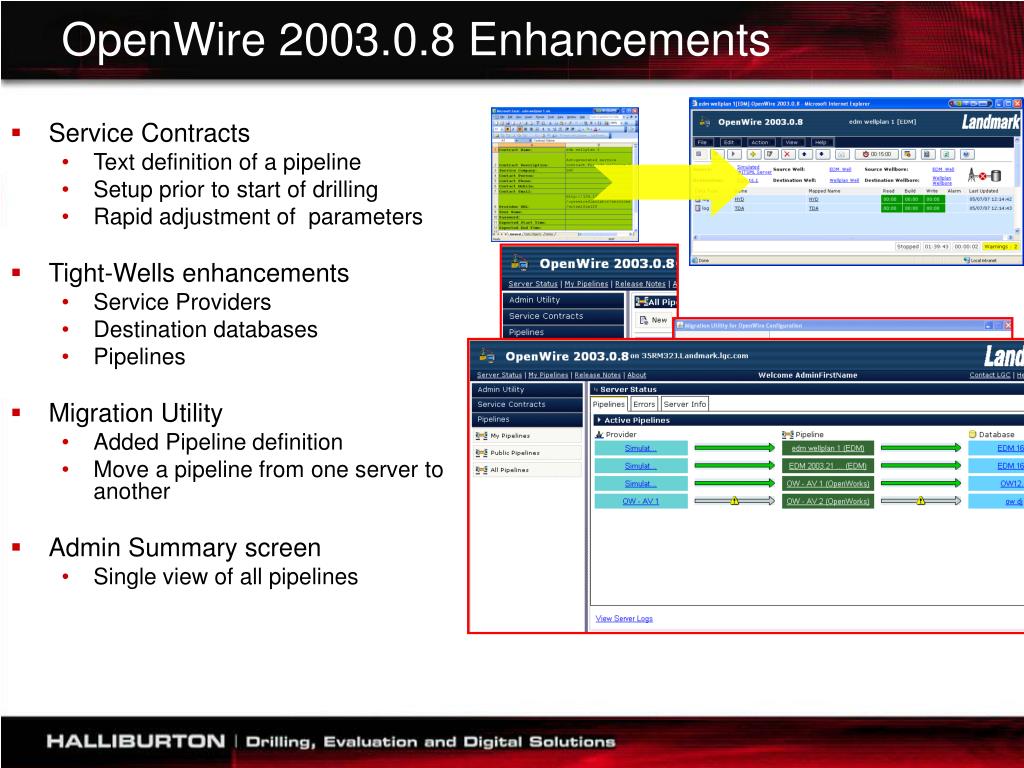This screenshot has width=1024, height=768.
Task: Click Pipelines header in front window sidebar
Action: point(527,419)
